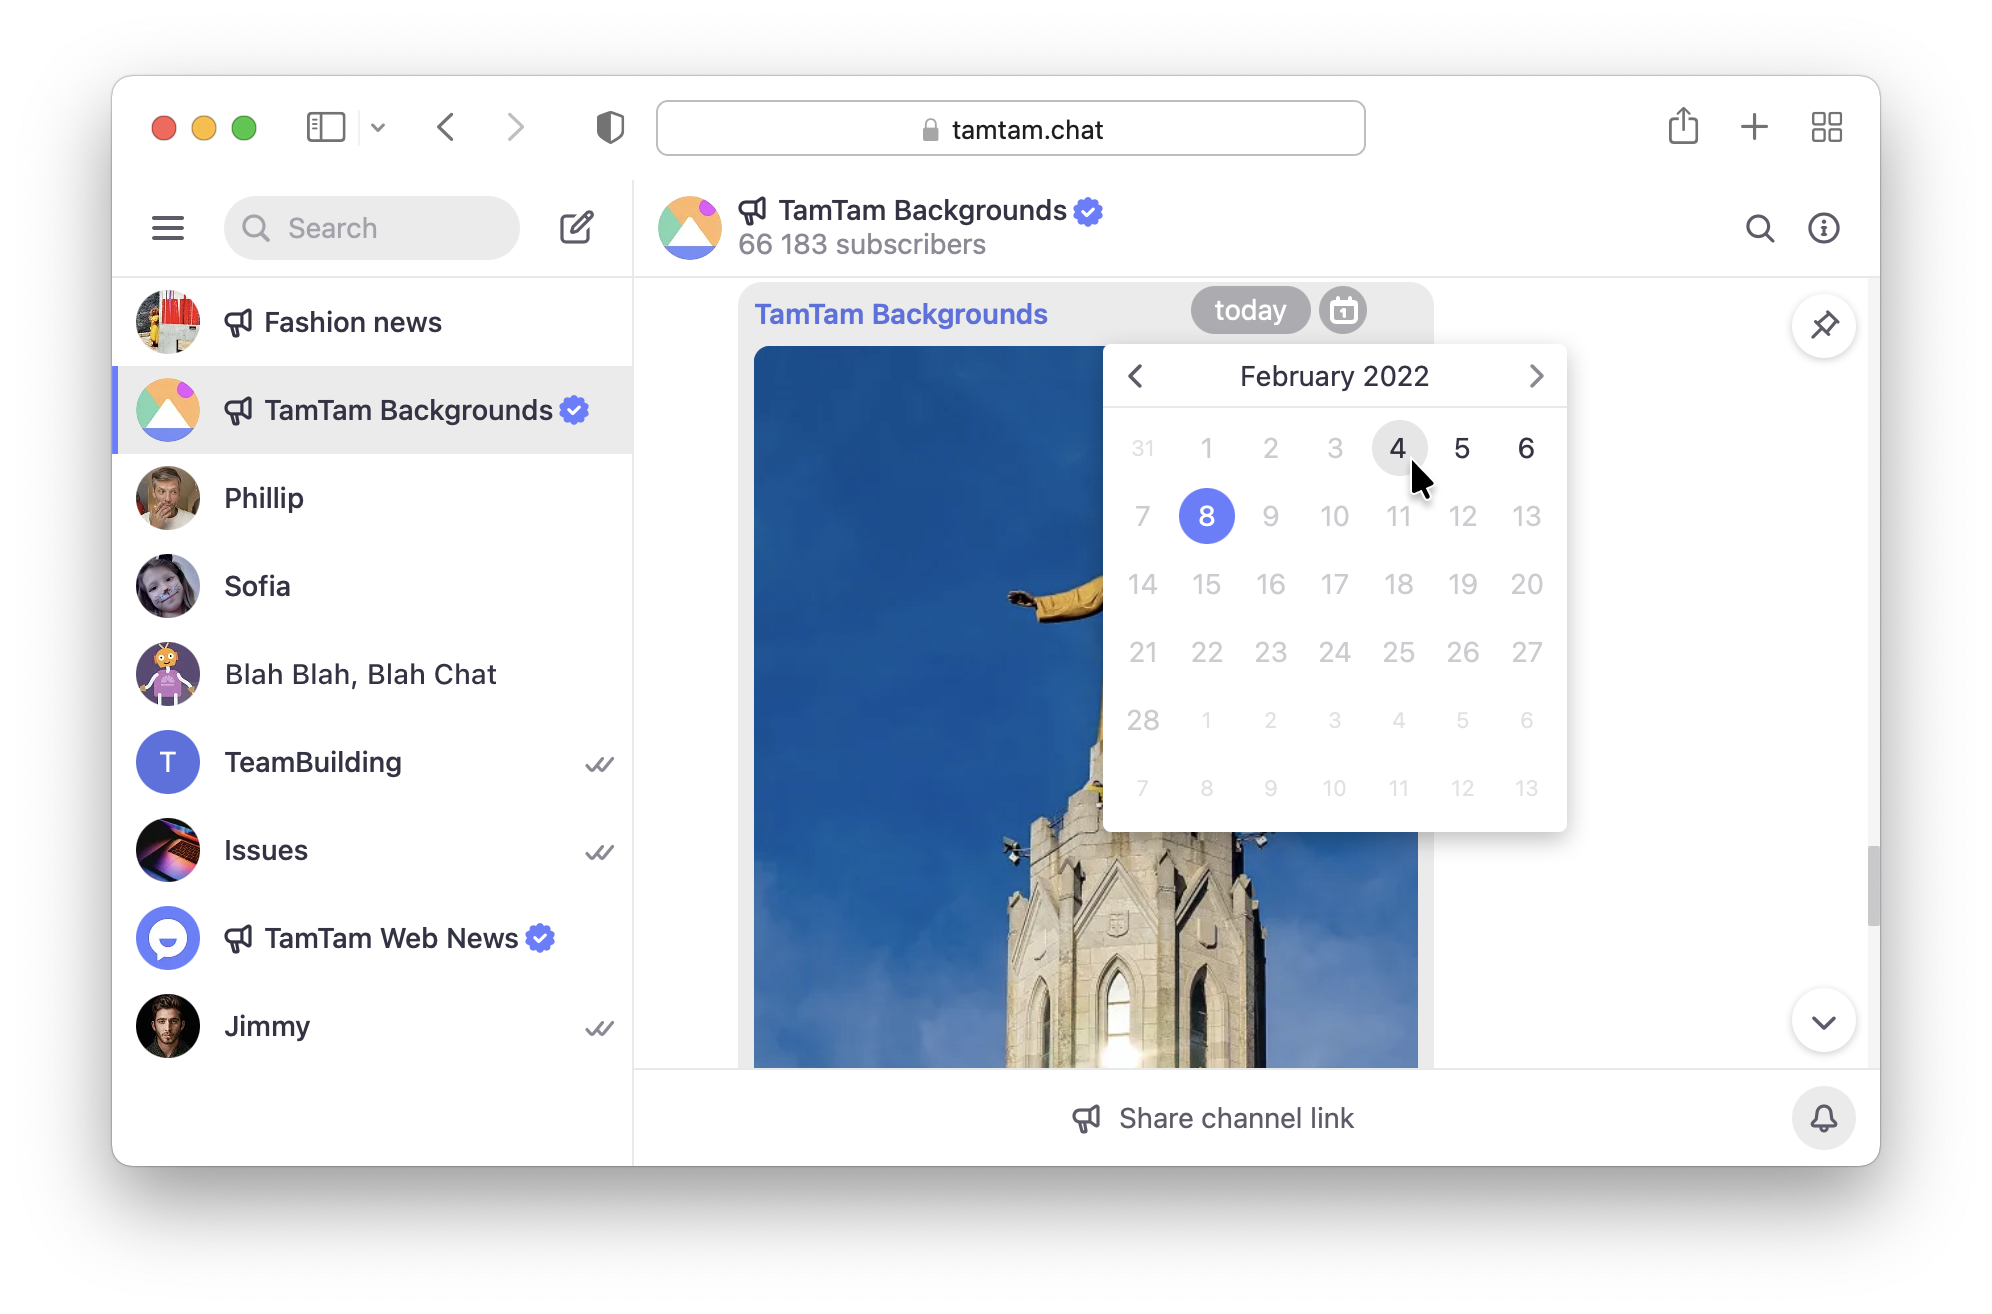
Task: Open chat with Sofia
Action: tap(373, 586)
